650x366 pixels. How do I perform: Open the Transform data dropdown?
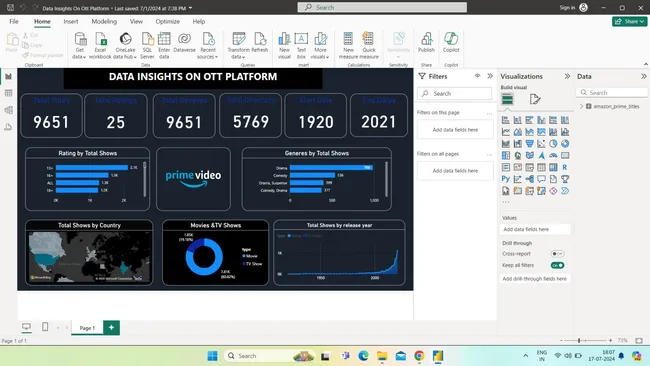[238, 46]
